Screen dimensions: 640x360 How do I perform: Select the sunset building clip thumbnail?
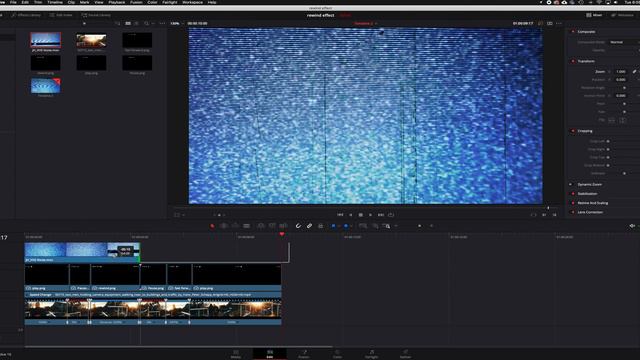(x=91, y=40)
